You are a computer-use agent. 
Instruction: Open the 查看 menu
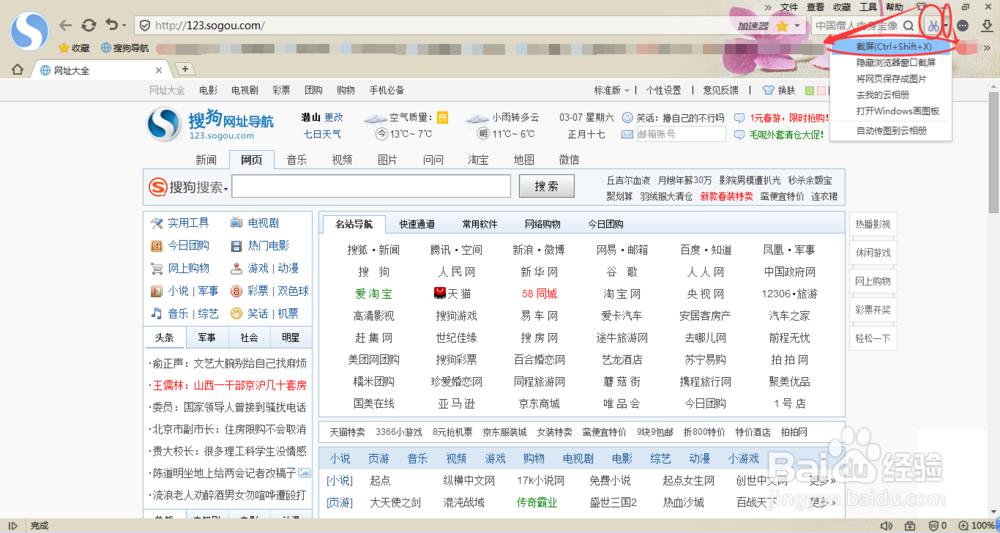click(x=815, y=7)
